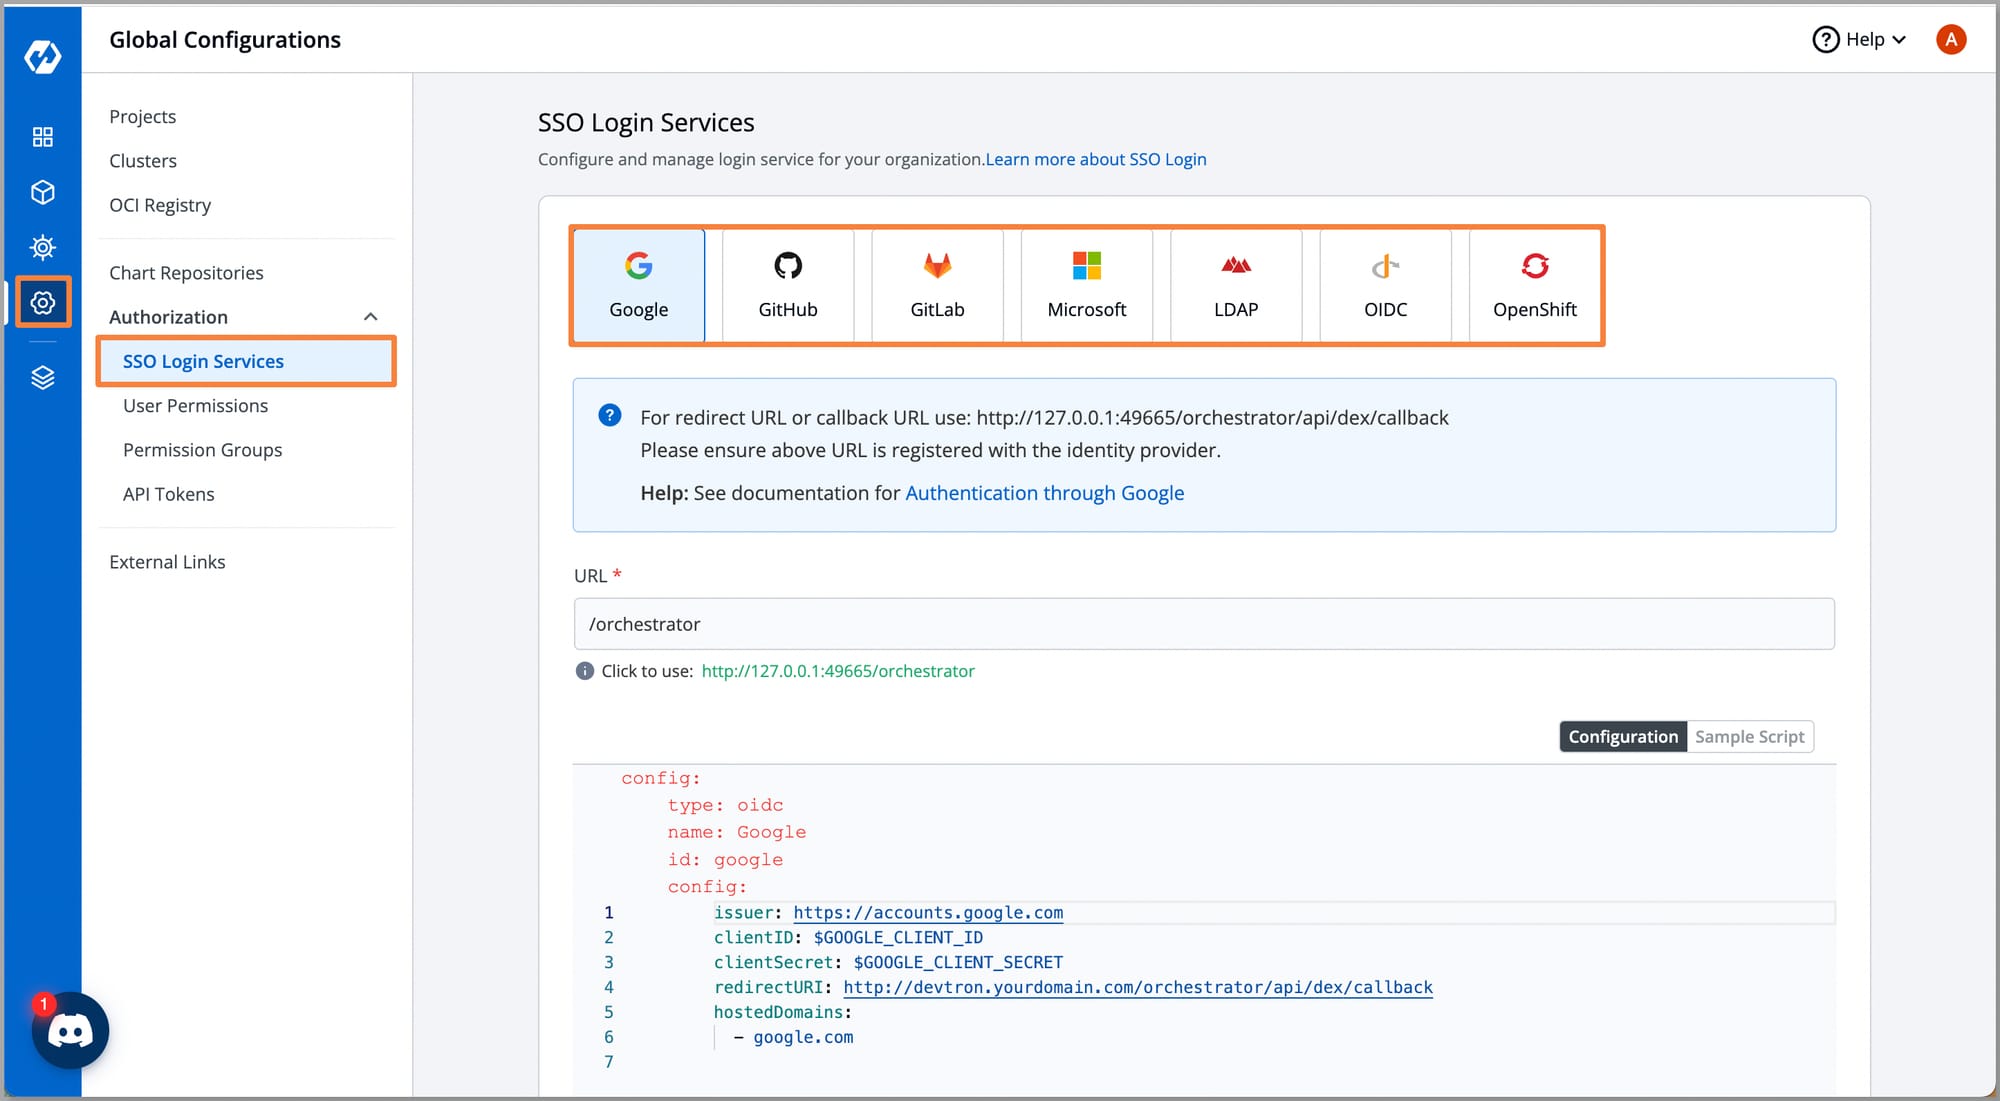Open Projects in the sidebar

tap(142, 116)
